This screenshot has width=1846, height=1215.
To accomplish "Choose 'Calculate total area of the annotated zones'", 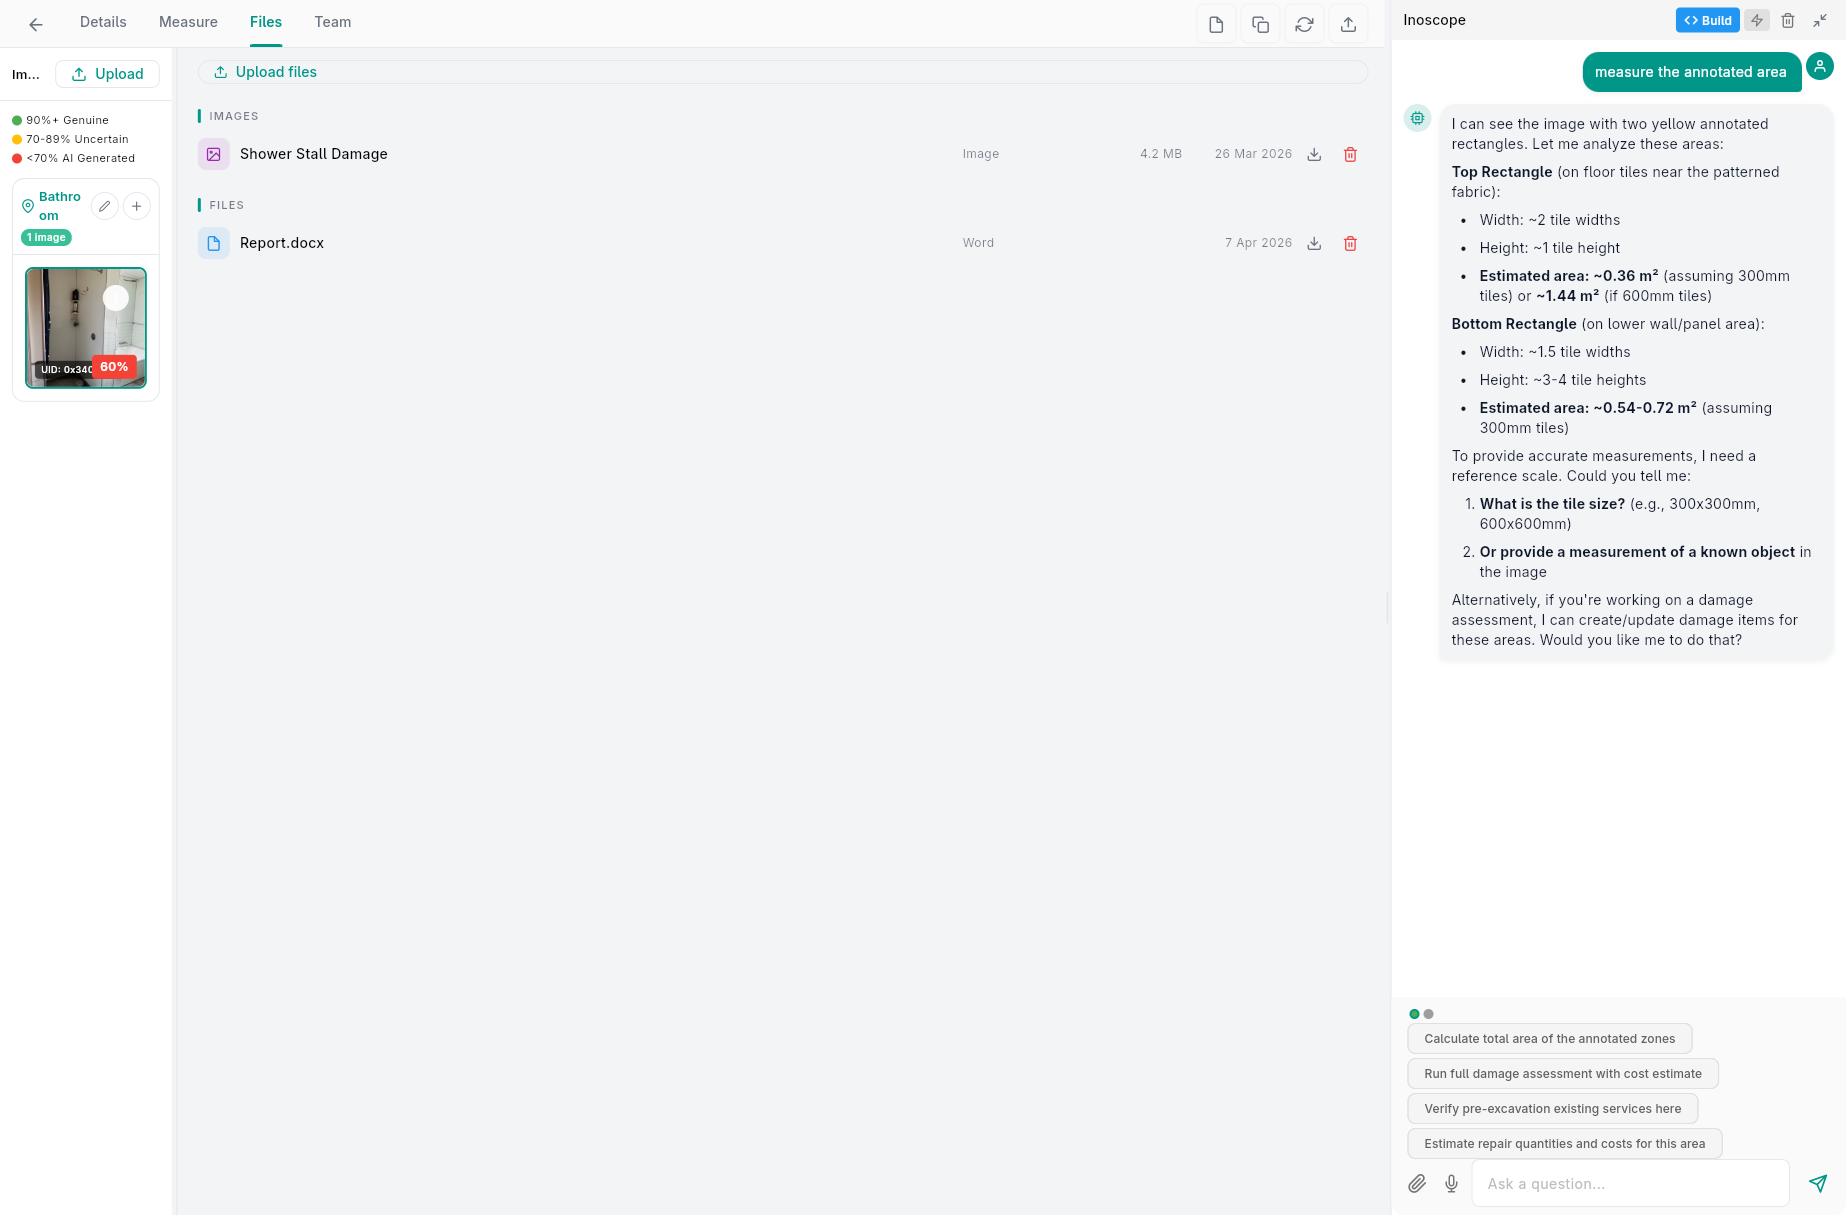I will pos(1550,1038).
